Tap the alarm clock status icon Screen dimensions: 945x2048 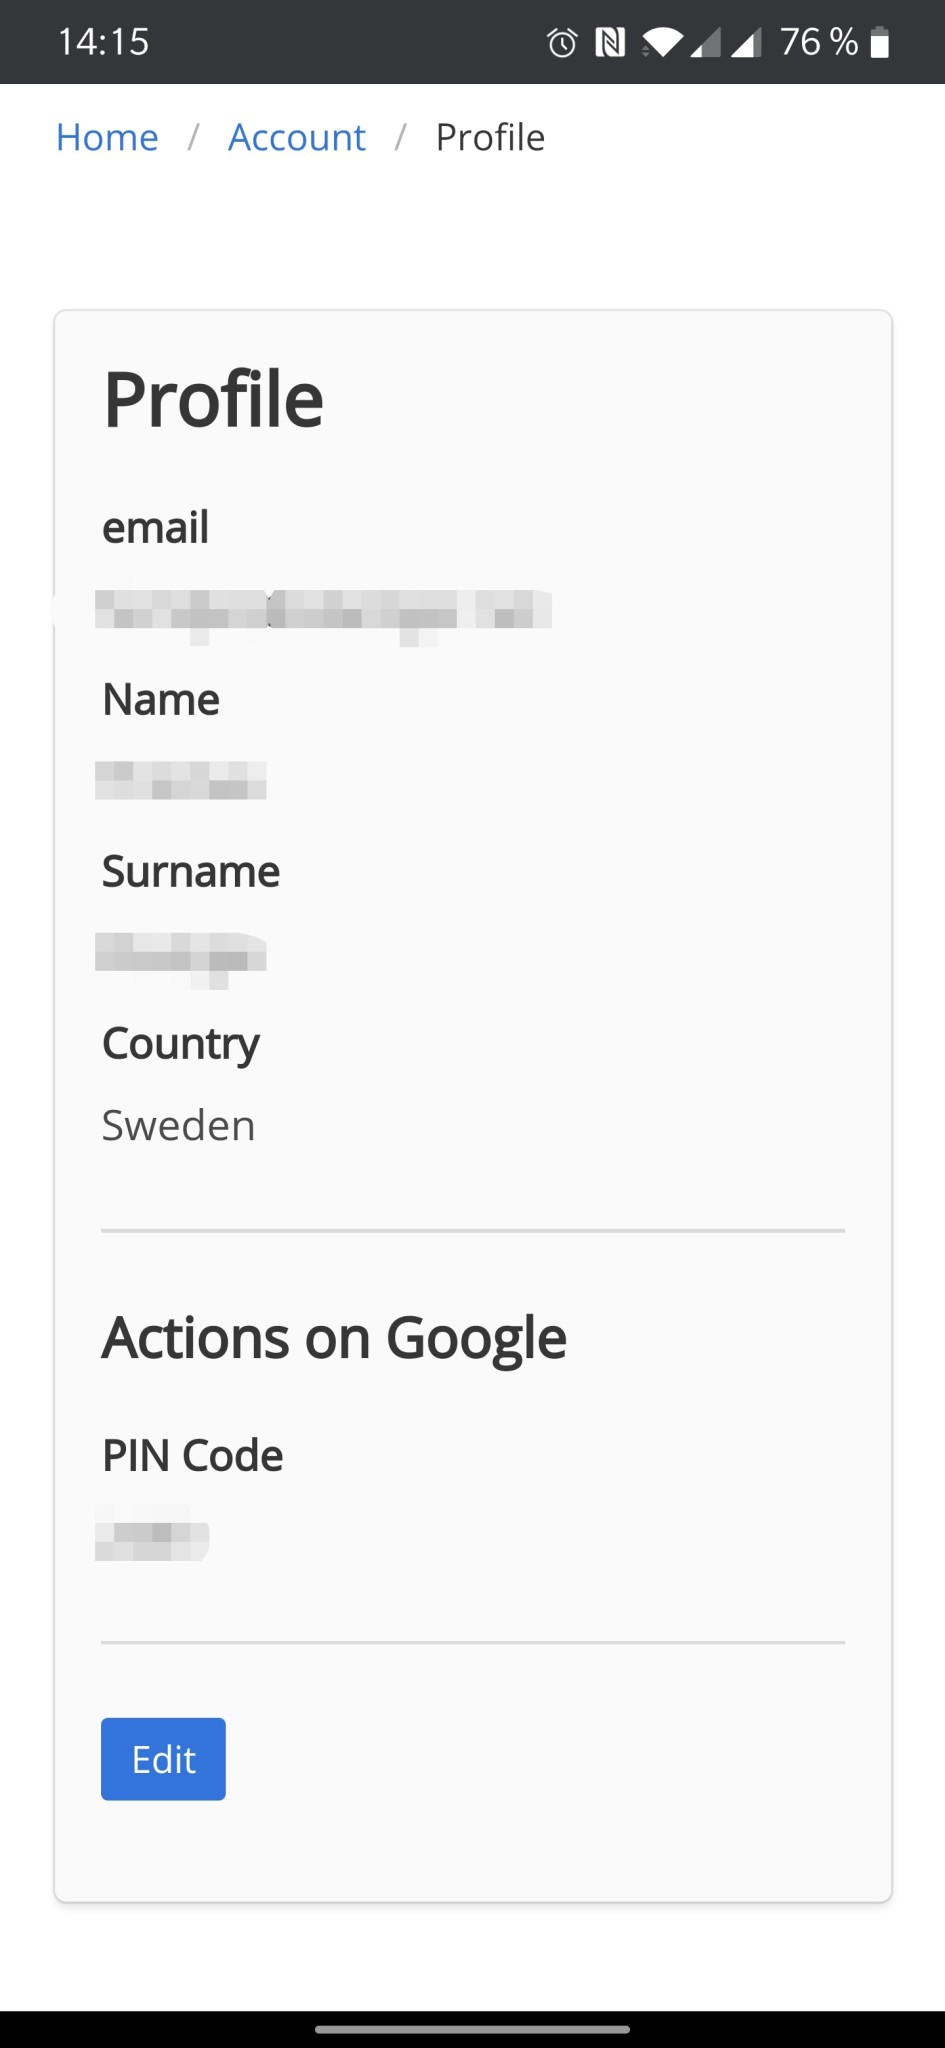[x=562, y=43]
